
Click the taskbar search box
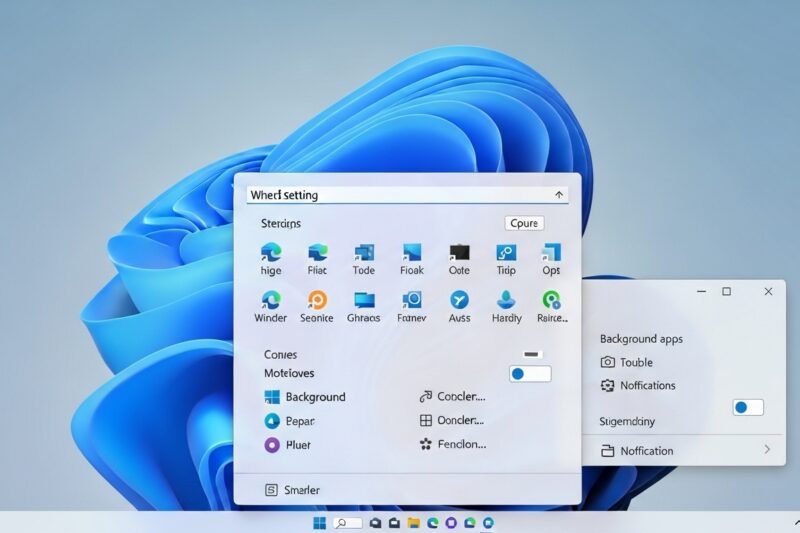tap(347, 523)
